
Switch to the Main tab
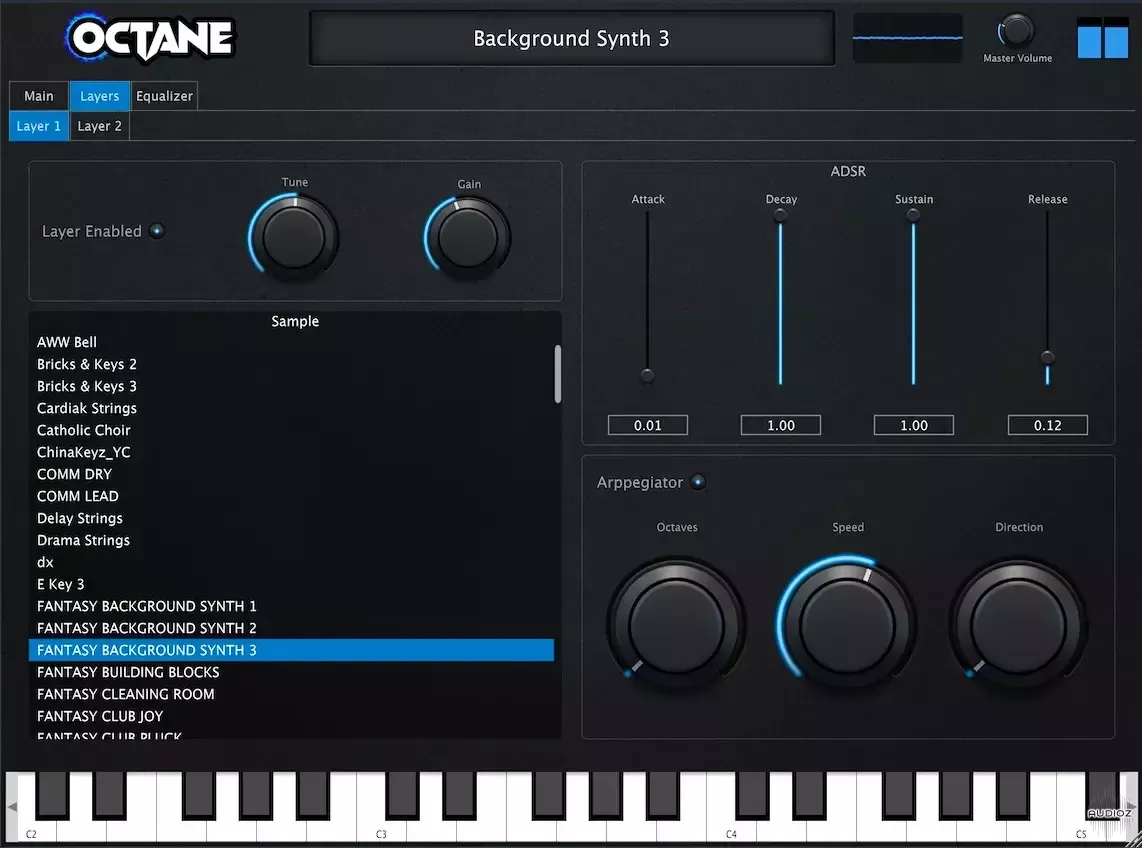(38, 95)
